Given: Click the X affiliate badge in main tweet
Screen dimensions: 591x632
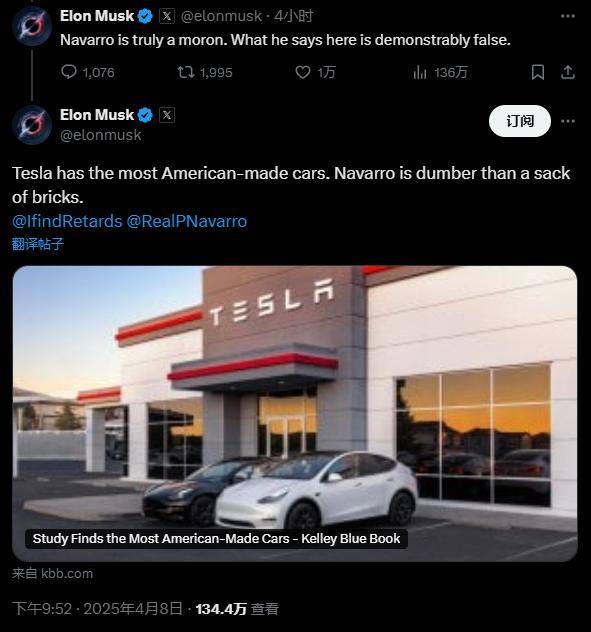Looking at the screenshot, I should pyautogui.click(x=167, y=115).
